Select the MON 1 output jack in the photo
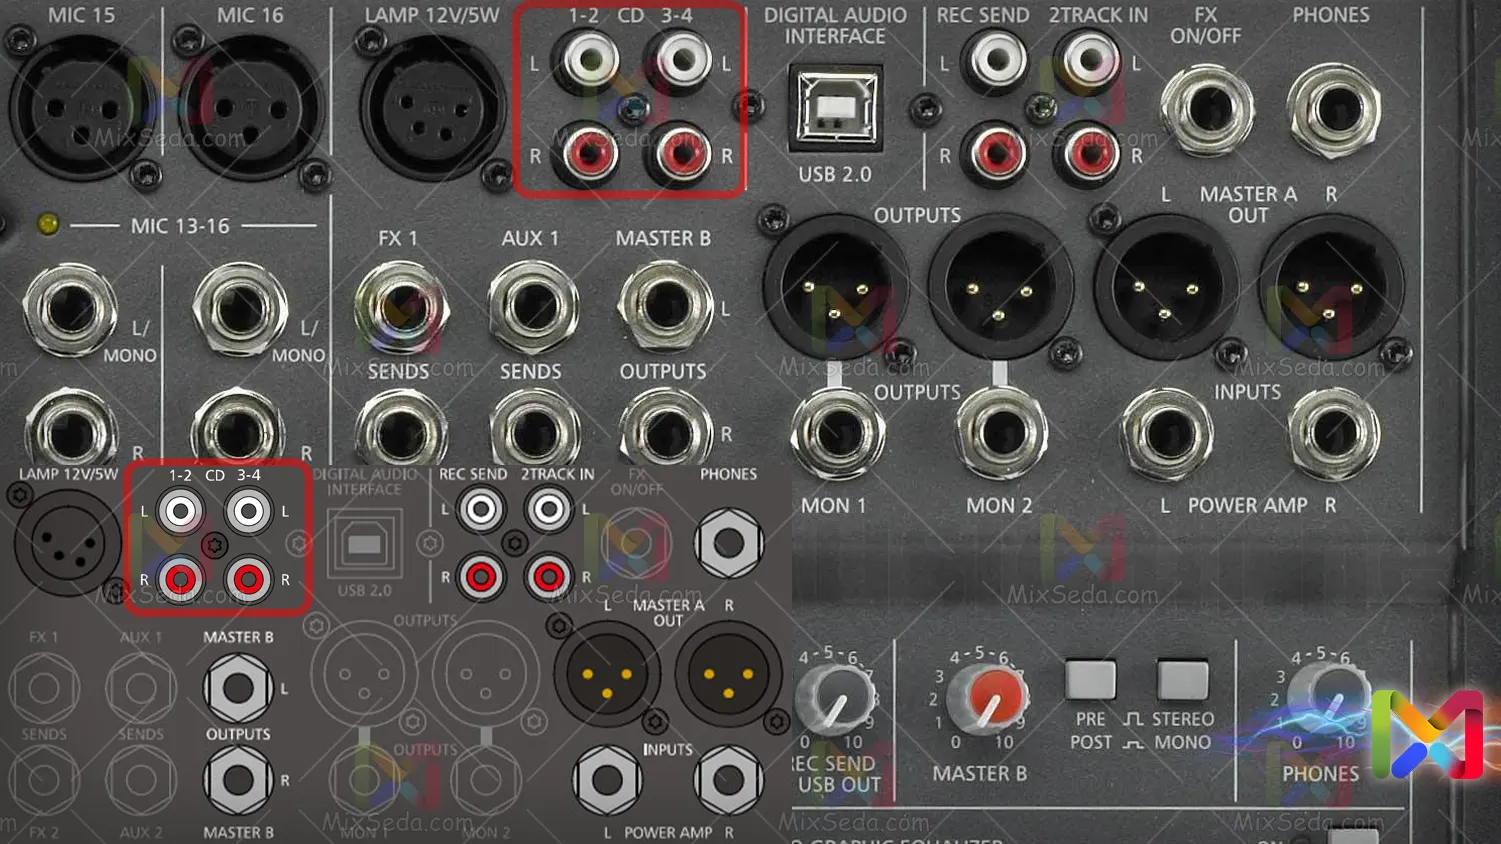Screen dimensions: 1501x844 (x=837, y=435)
